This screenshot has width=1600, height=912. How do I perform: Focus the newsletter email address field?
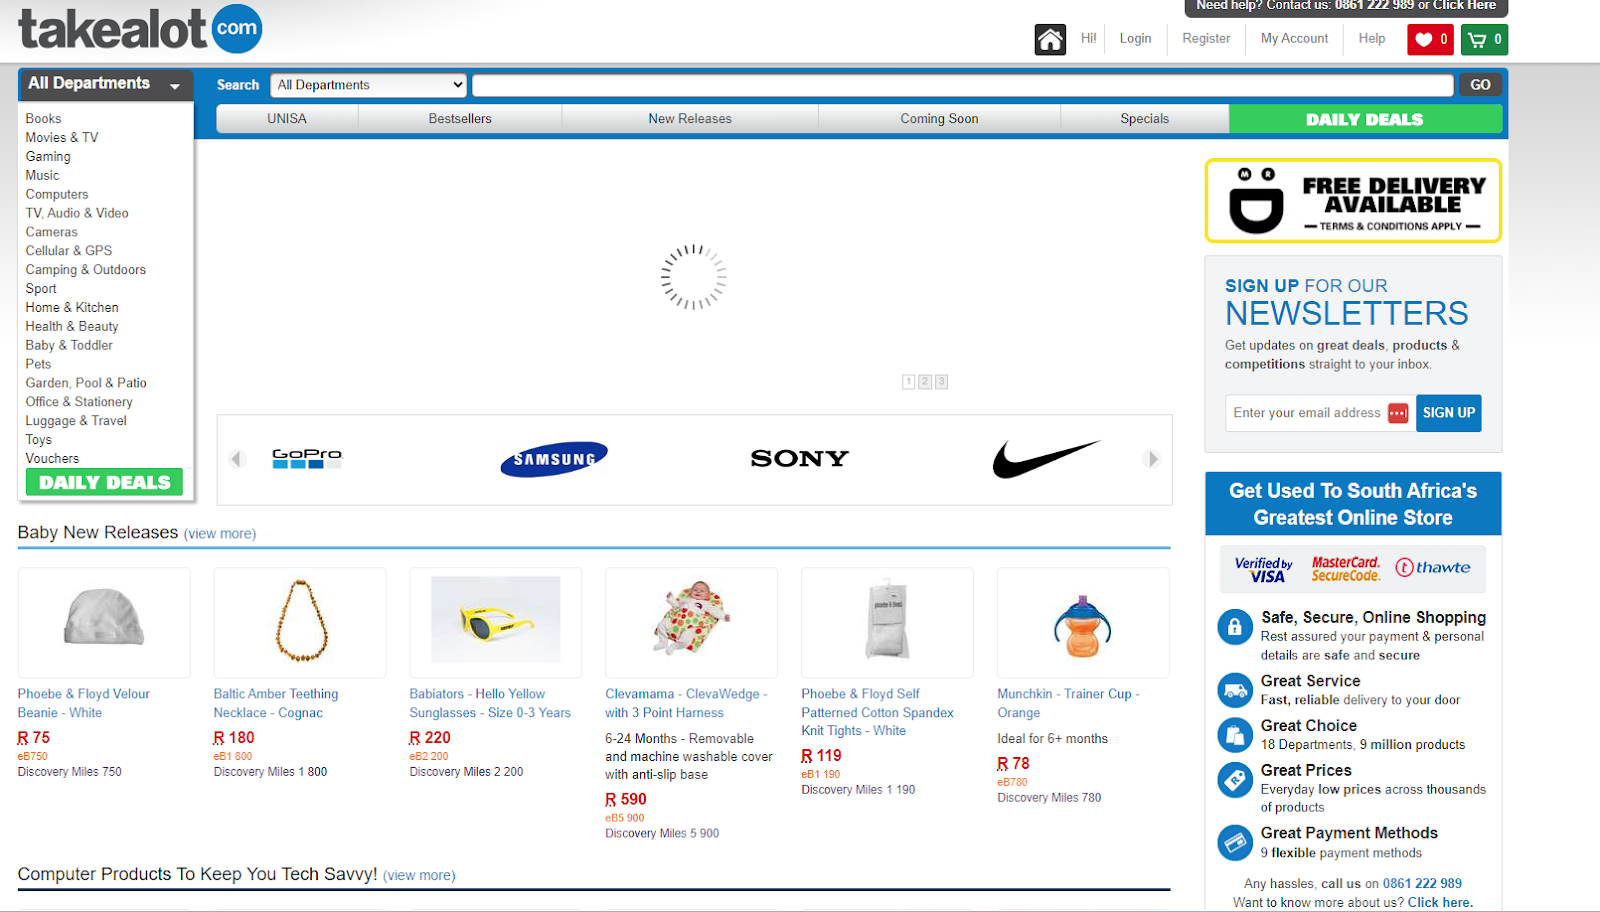pyautogui.click(x=1320, y=413)
